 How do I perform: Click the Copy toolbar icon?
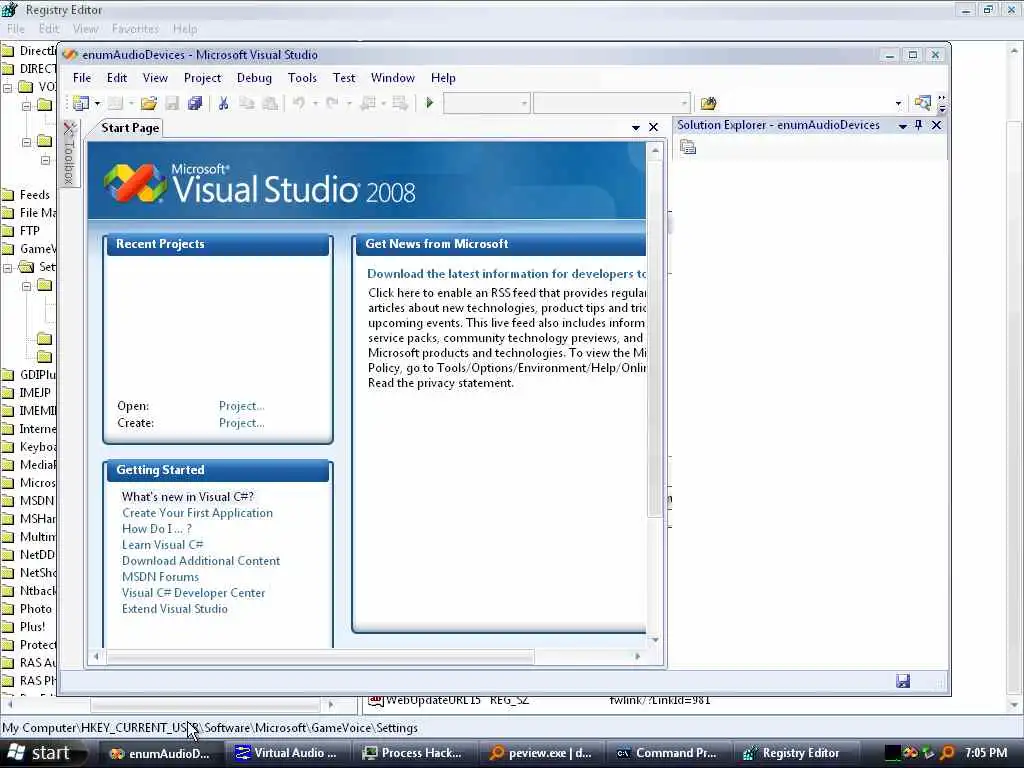click(x=247, y=103)
